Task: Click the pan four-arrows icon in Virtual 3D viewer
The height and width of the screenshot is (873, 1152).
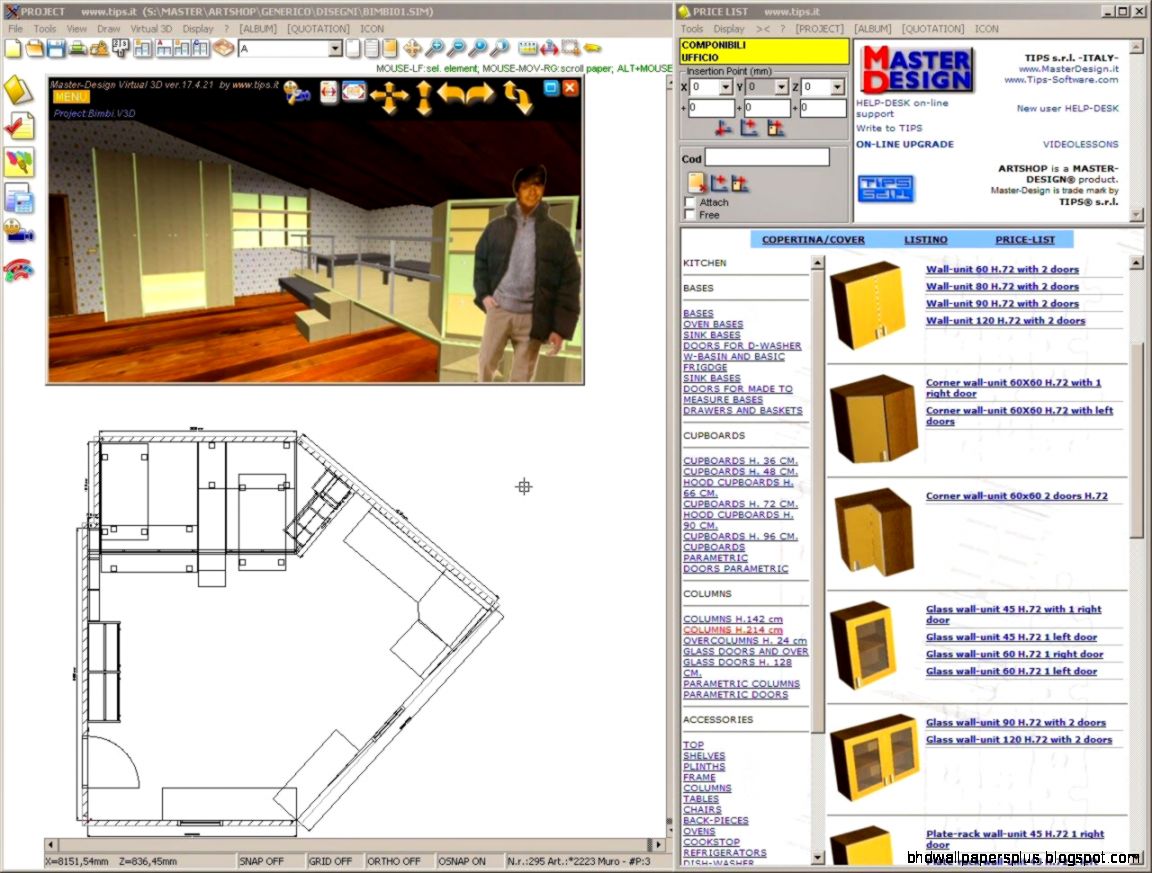Action: click(390, 94)
